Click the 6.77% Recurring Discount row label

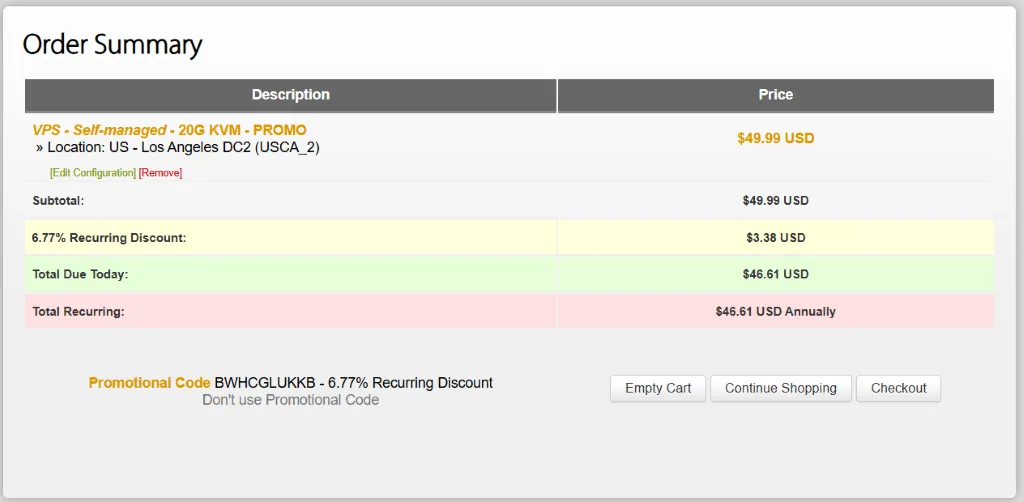(109, 238)
